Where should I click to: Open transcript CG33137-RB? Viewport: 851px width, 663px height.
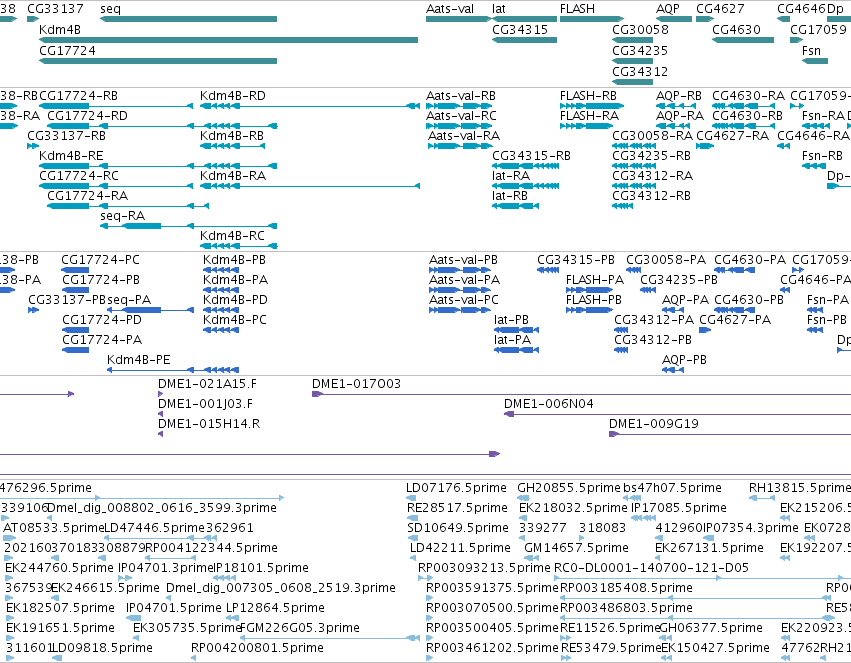66,136
